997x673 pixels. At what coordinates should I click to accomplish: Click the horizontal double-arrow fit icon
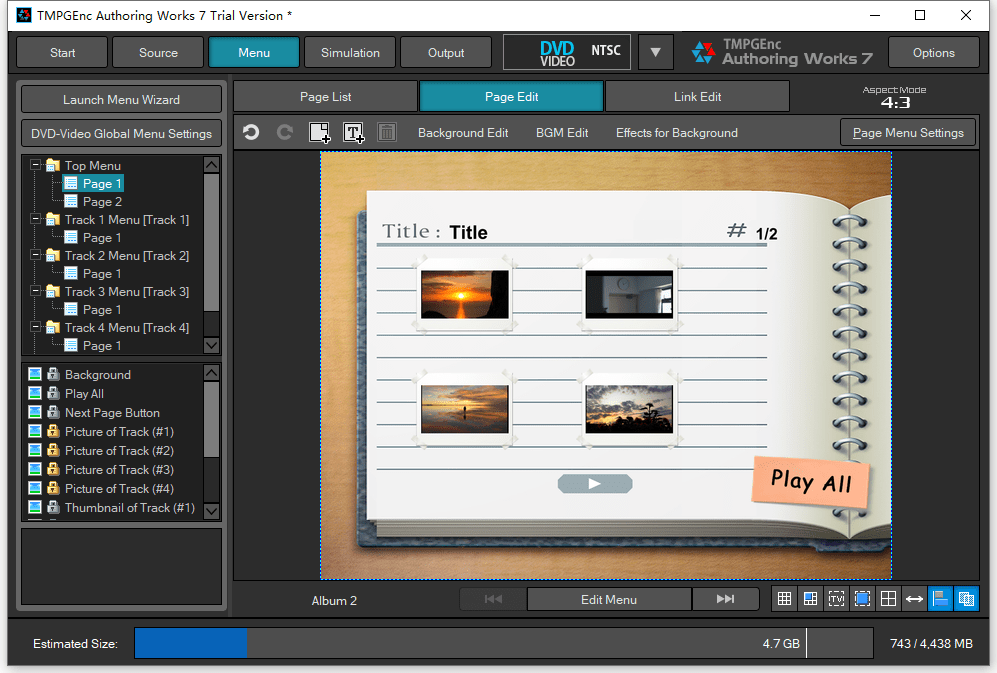coord(914,599)
